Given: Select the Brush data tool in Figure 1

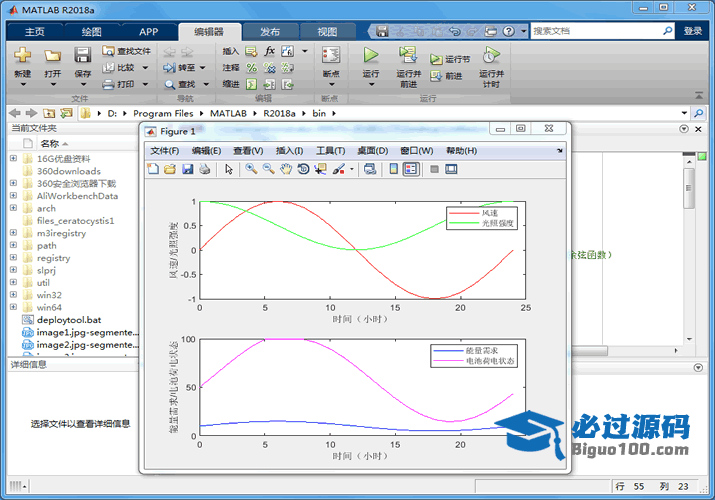Looking at the screenshot, I should 339,169.
